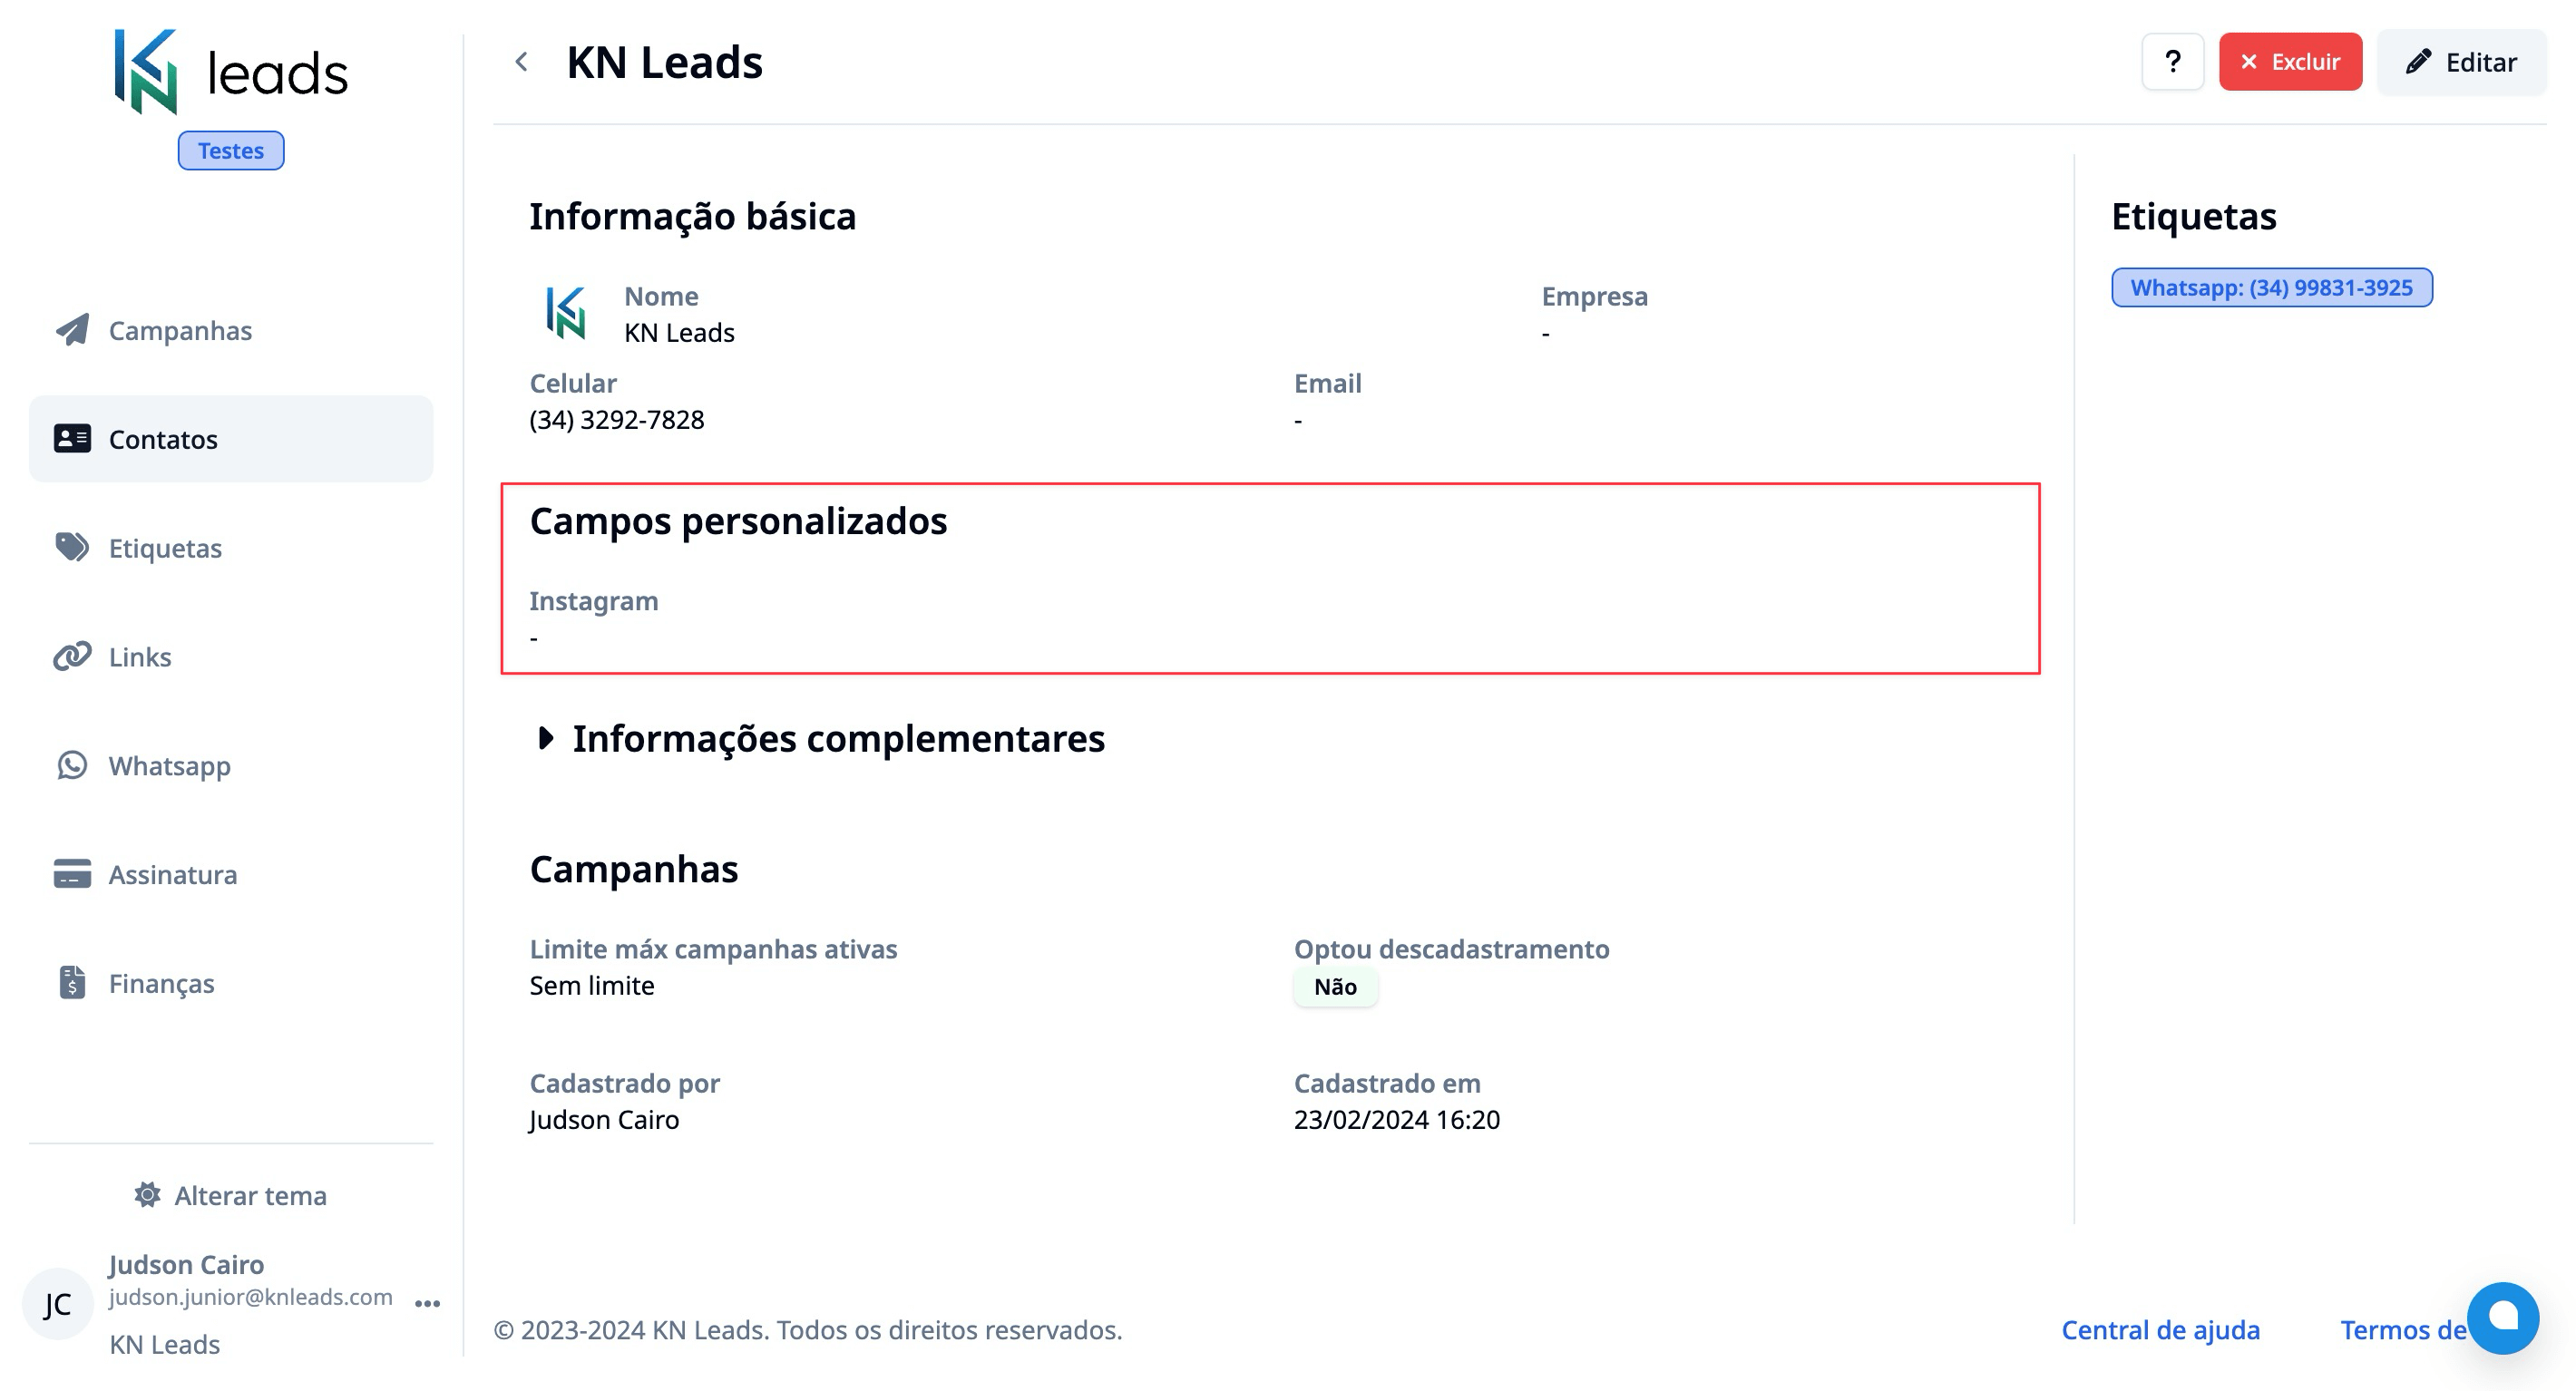The width and height of the screenshot is (2576, 1391).
Task: Click the Alterar tema gear icon
Action: tap(145, 1195)
